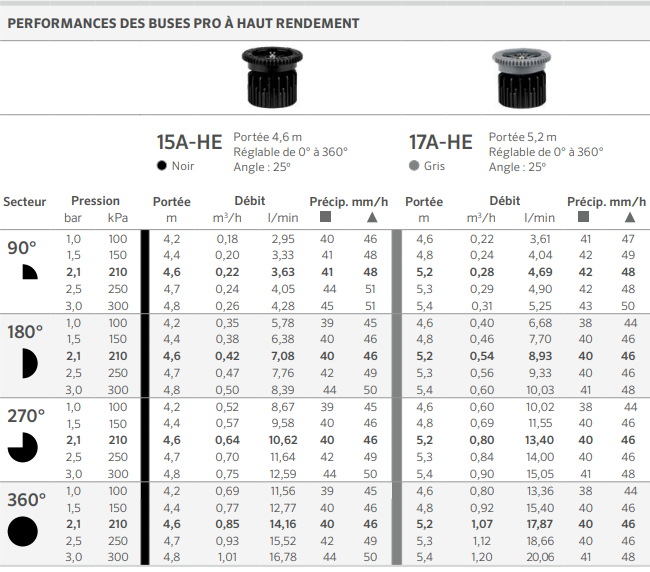Click the Pression column header
Viewport: 650px width, 572px height.
pos(95,201)
